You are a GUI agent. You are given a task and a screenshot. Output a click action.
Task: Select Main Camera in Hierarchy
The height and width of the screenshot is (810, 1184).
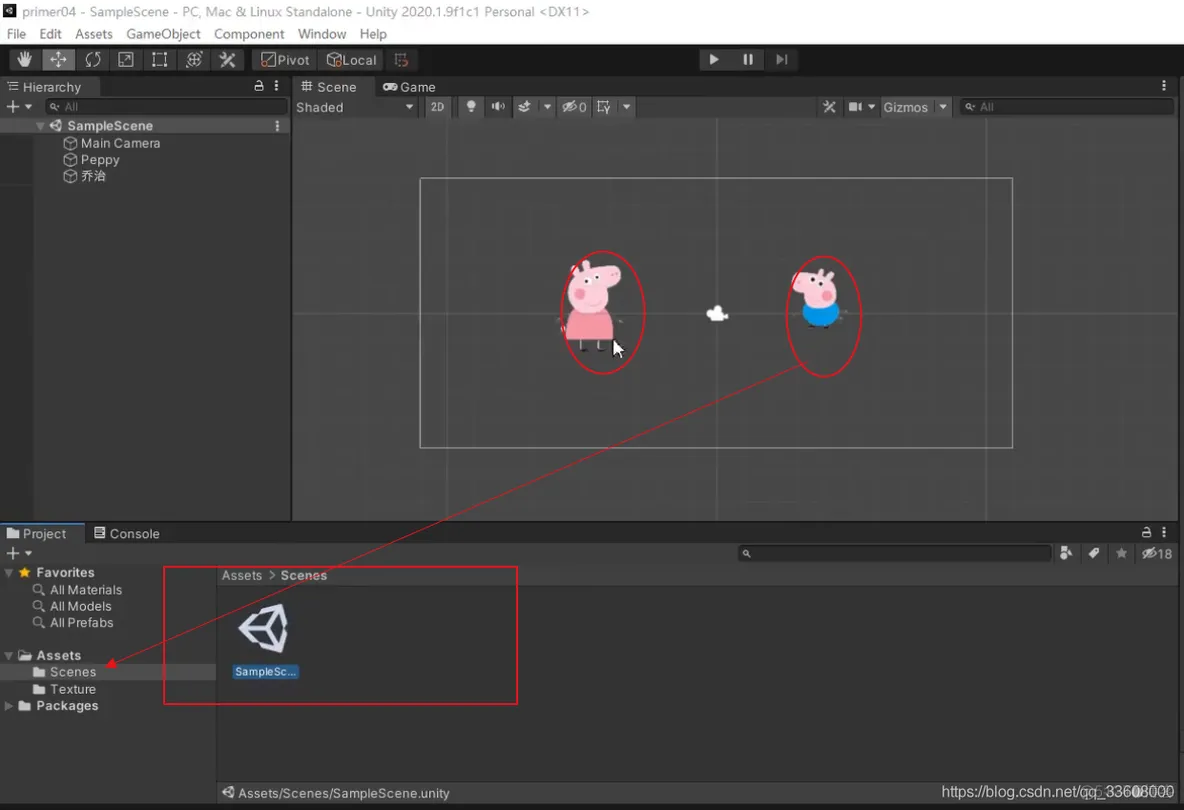[x=120, y=143]
